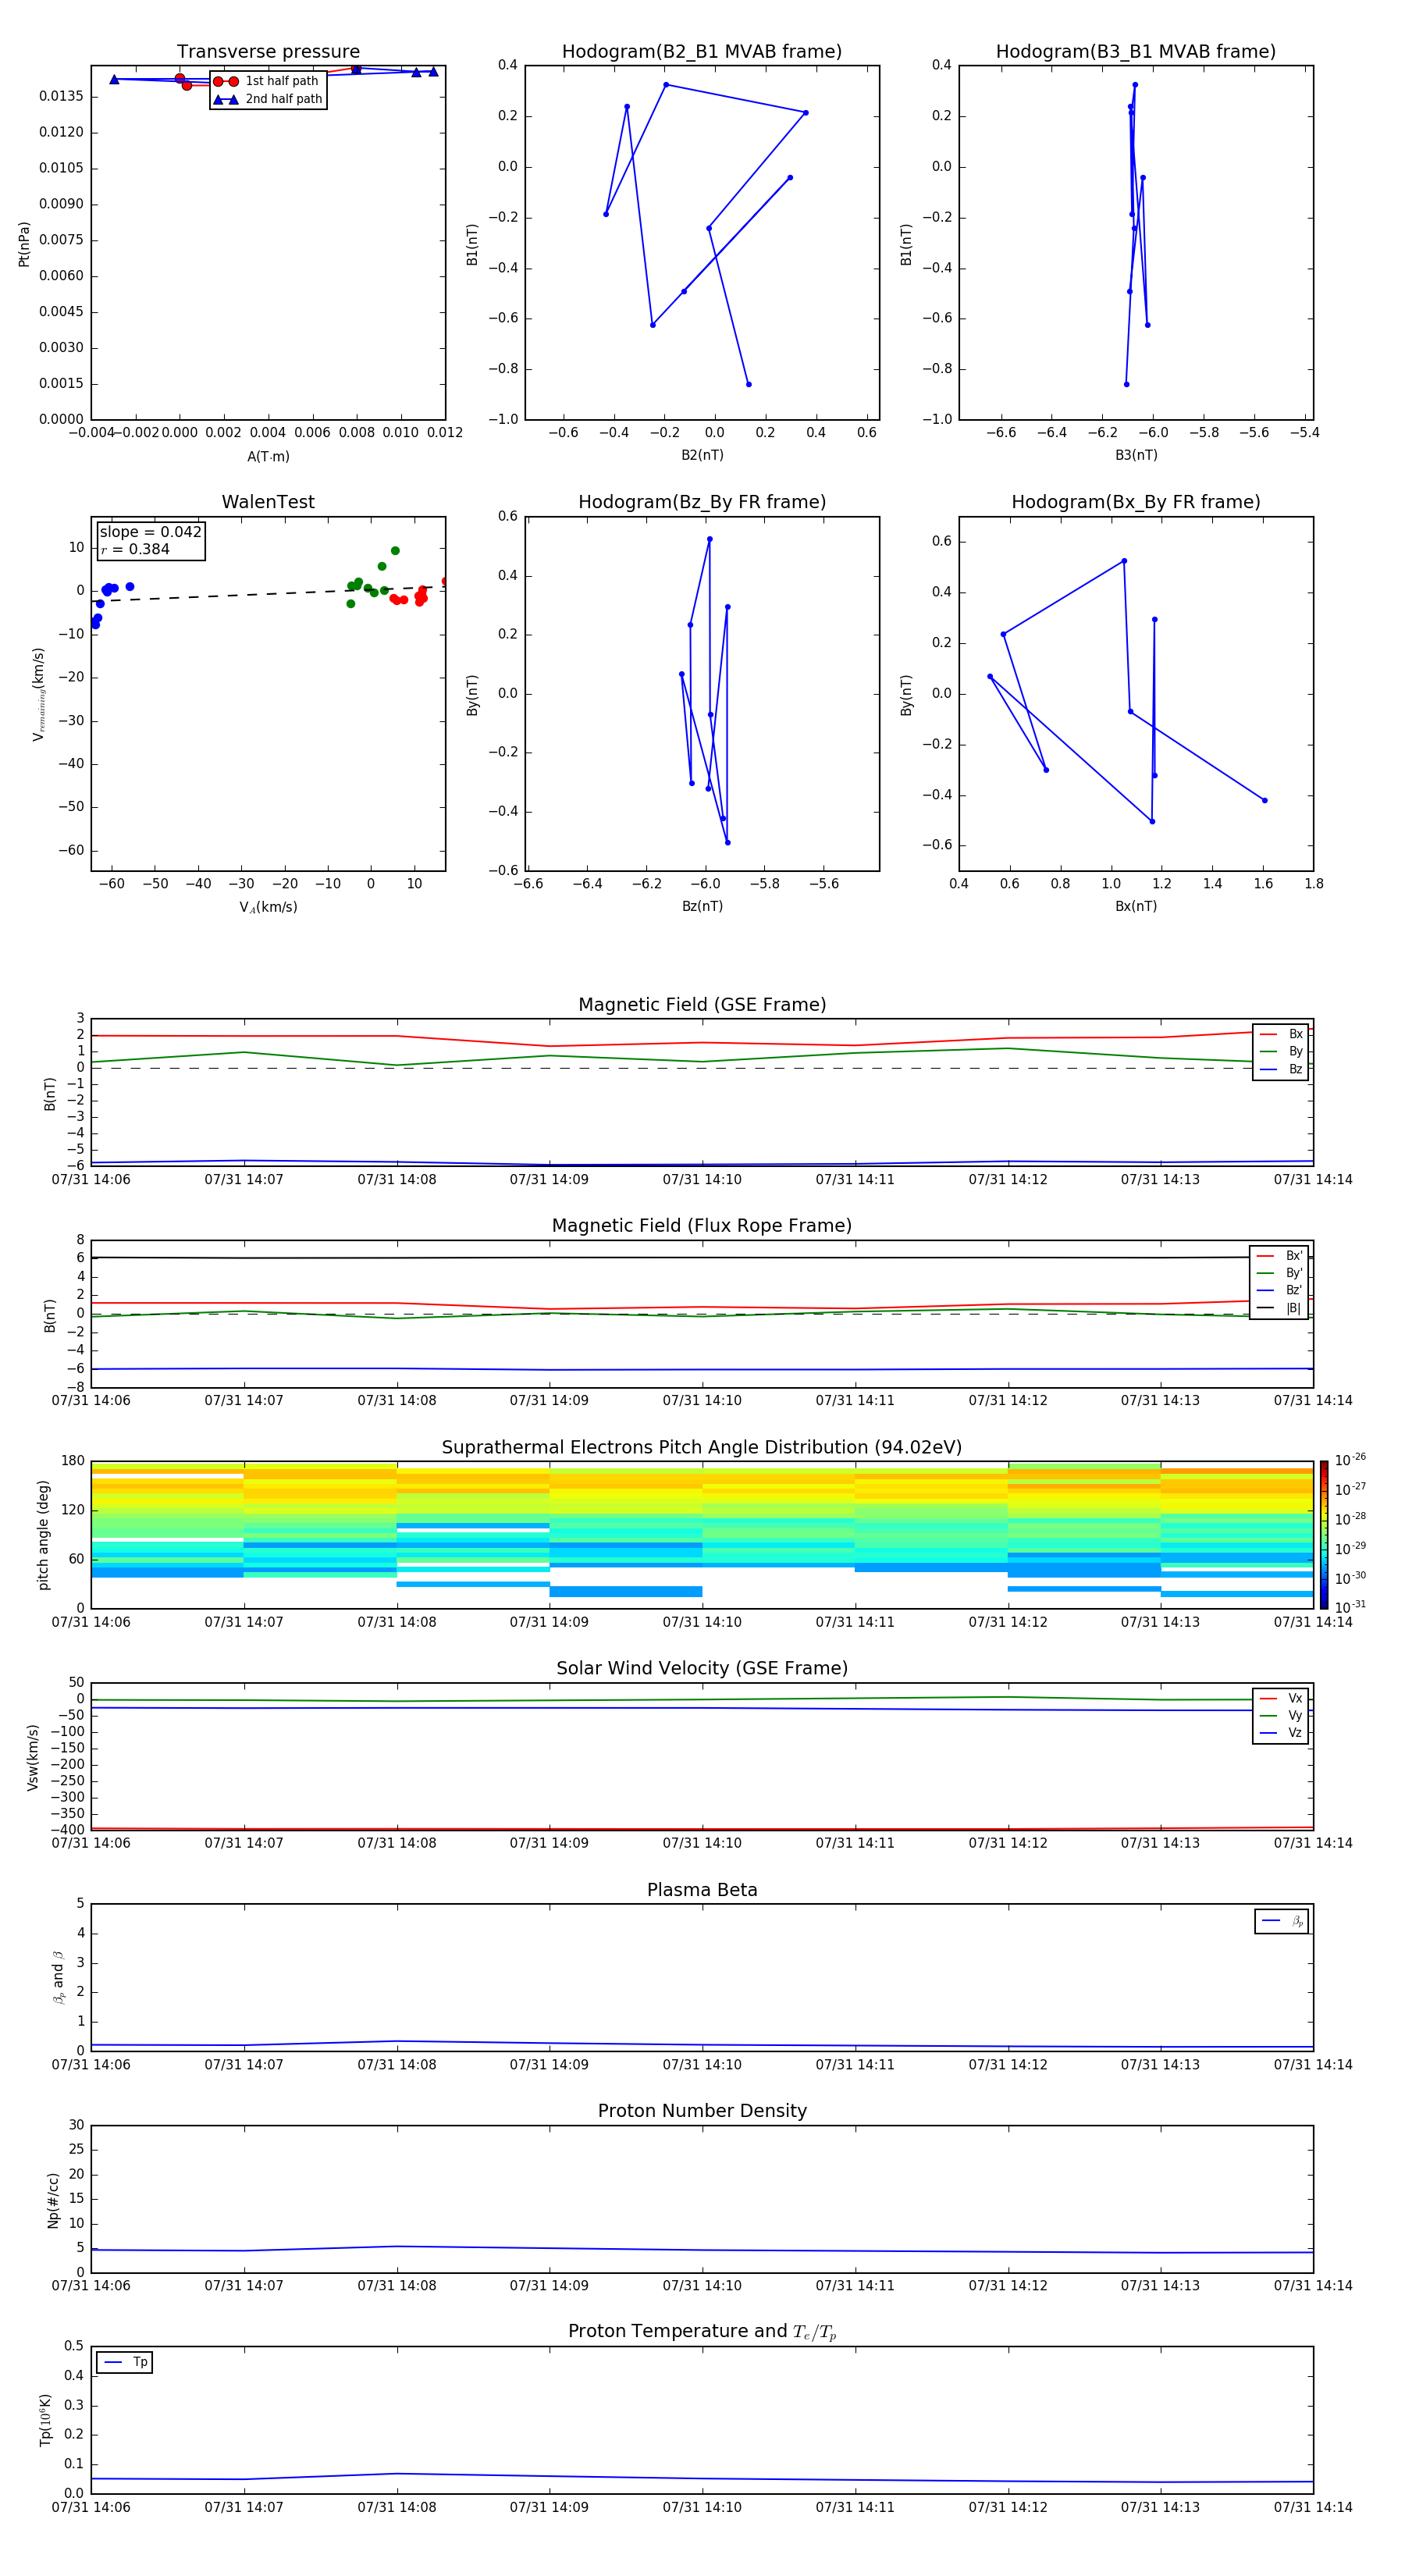Click the blue triangle 2nd half path marker

tap(226, 99)
